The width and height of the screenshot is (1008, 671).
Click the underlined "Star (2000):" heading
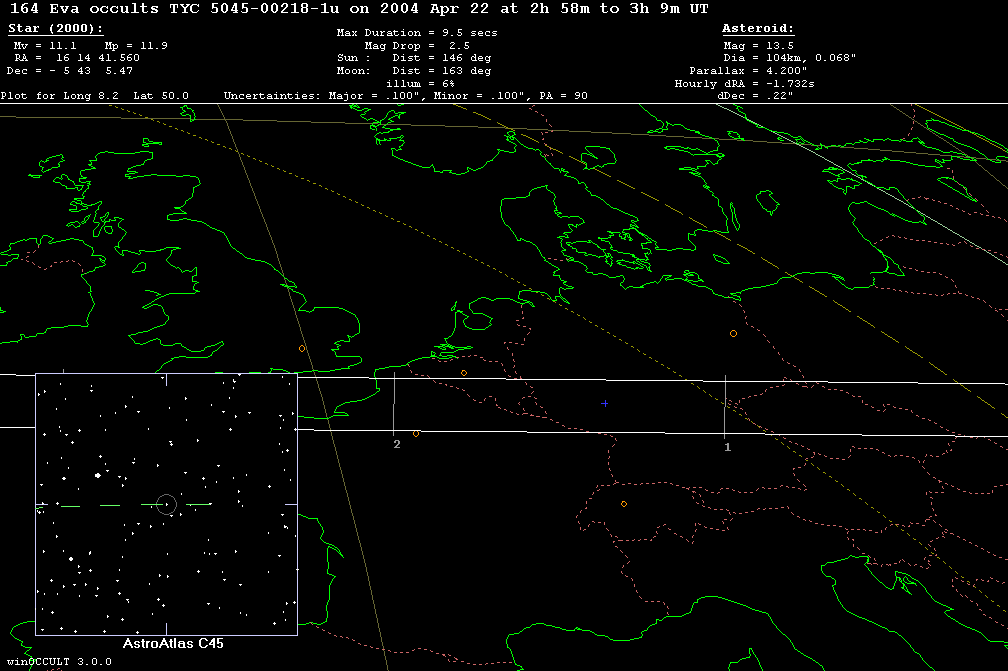point(47,29)
